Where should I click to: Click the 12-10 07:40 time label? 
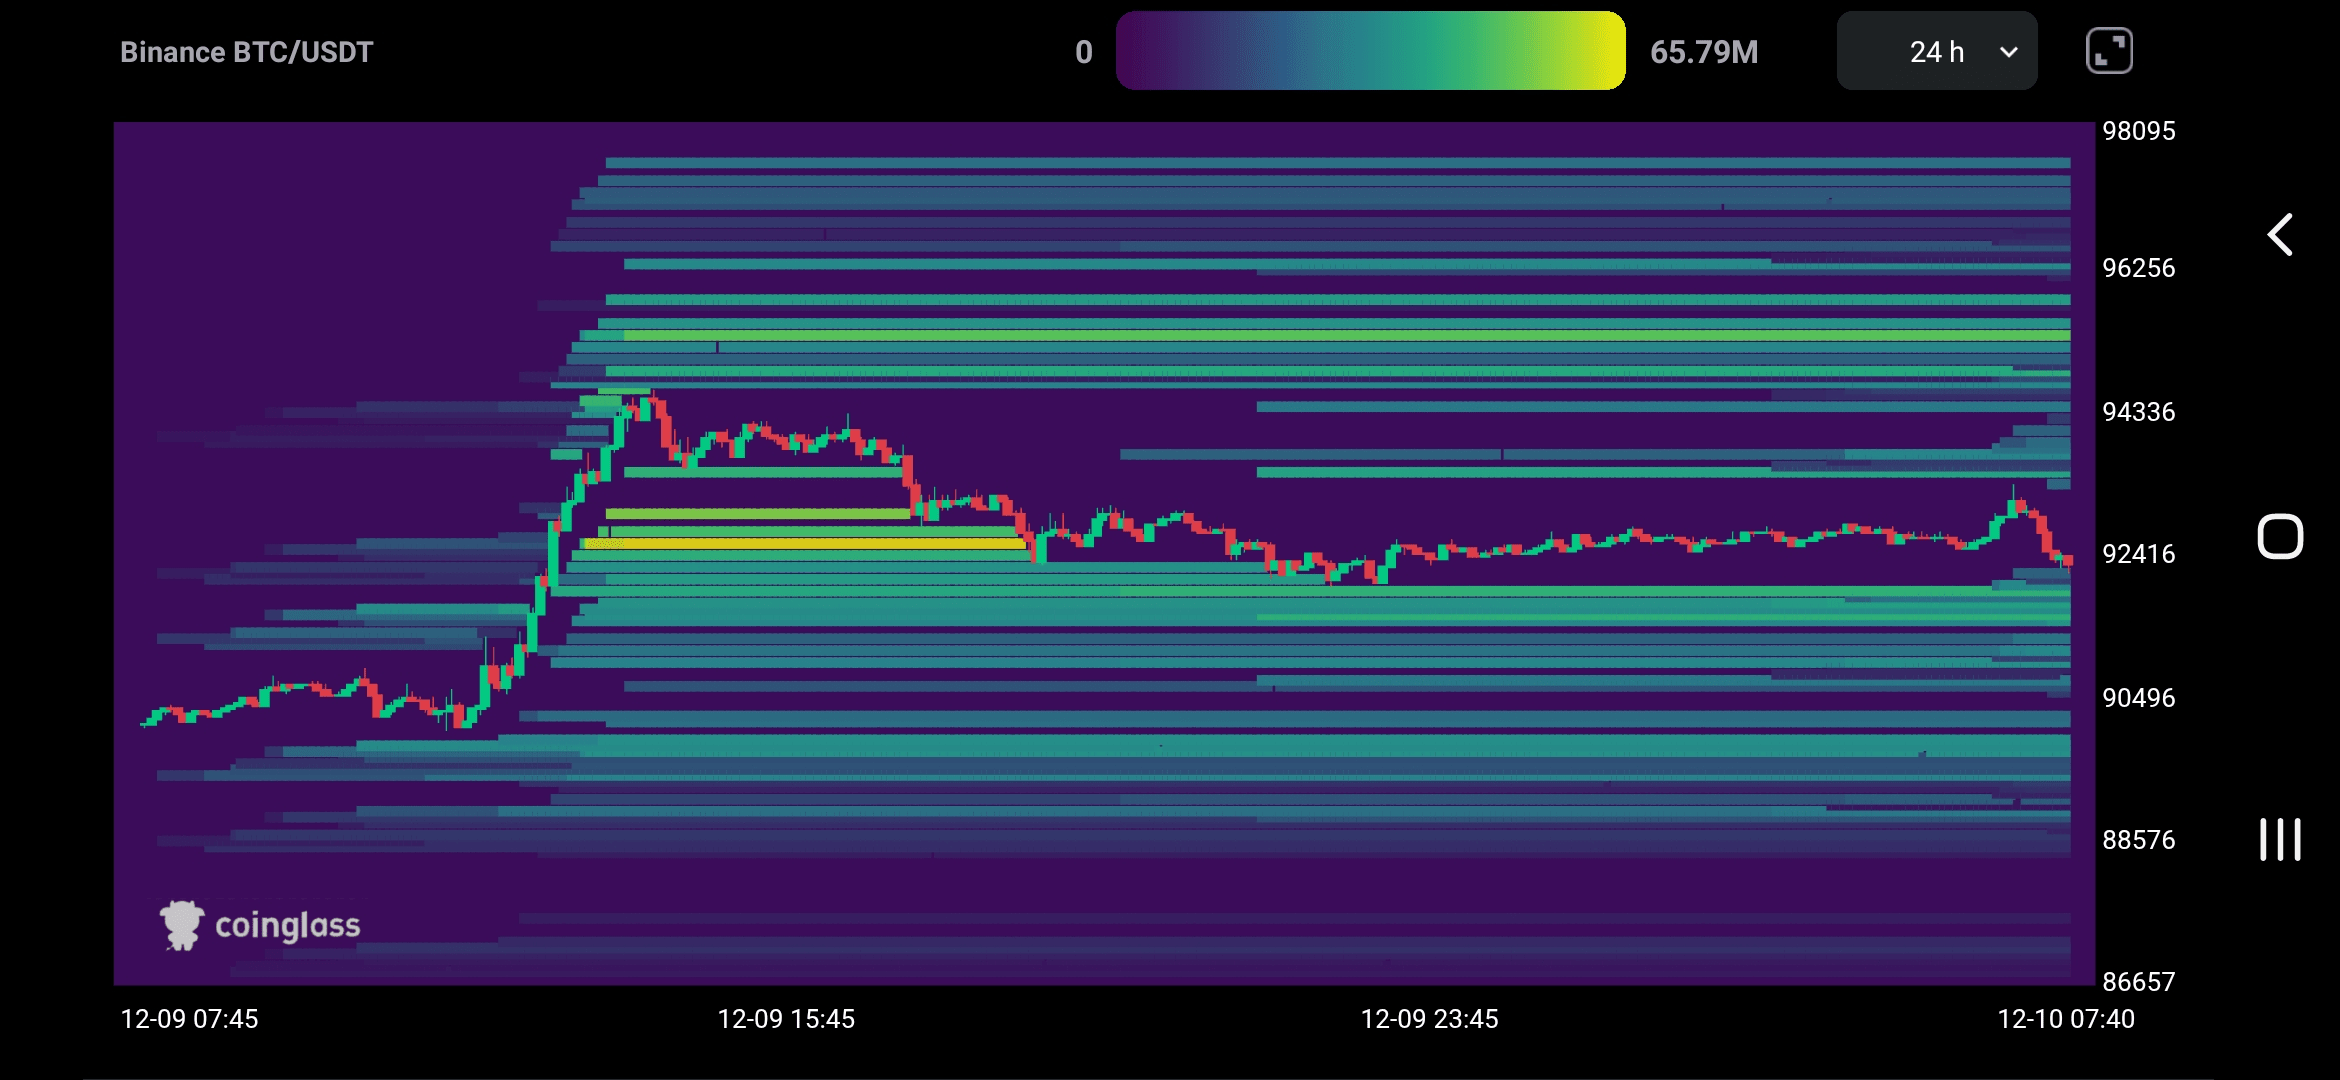coord(2065,1019)
